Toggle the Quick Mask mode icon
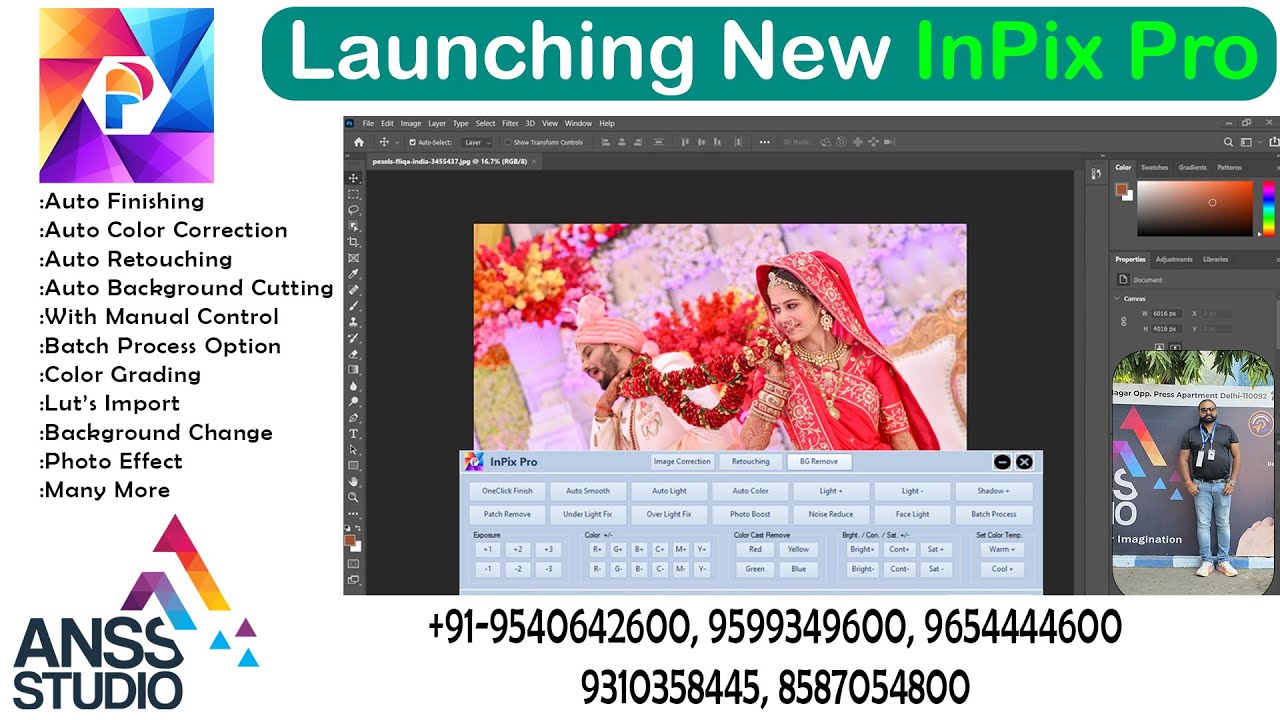1280x720 pixels. tap(354, 564)
